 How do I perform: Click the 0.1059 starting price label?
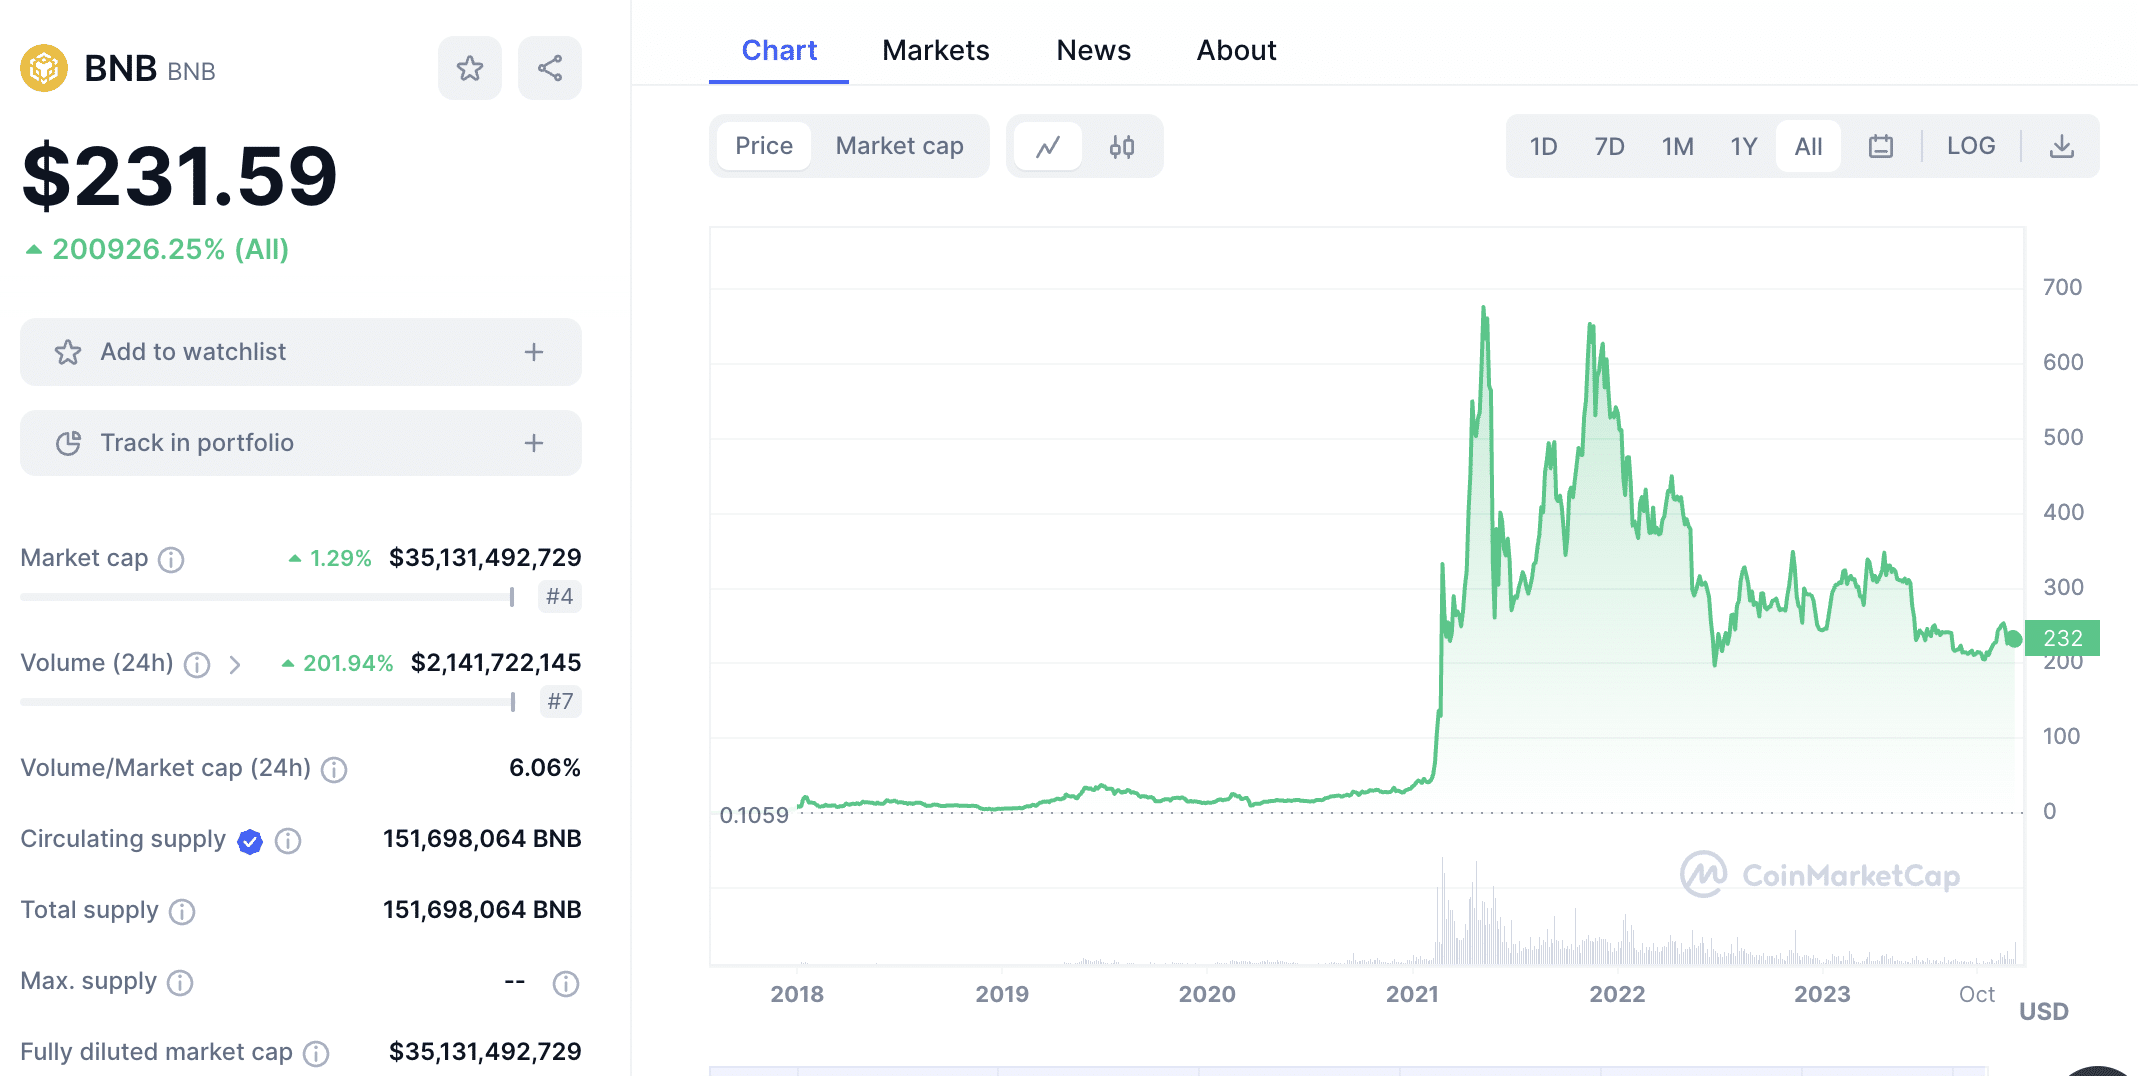[754, 815]
